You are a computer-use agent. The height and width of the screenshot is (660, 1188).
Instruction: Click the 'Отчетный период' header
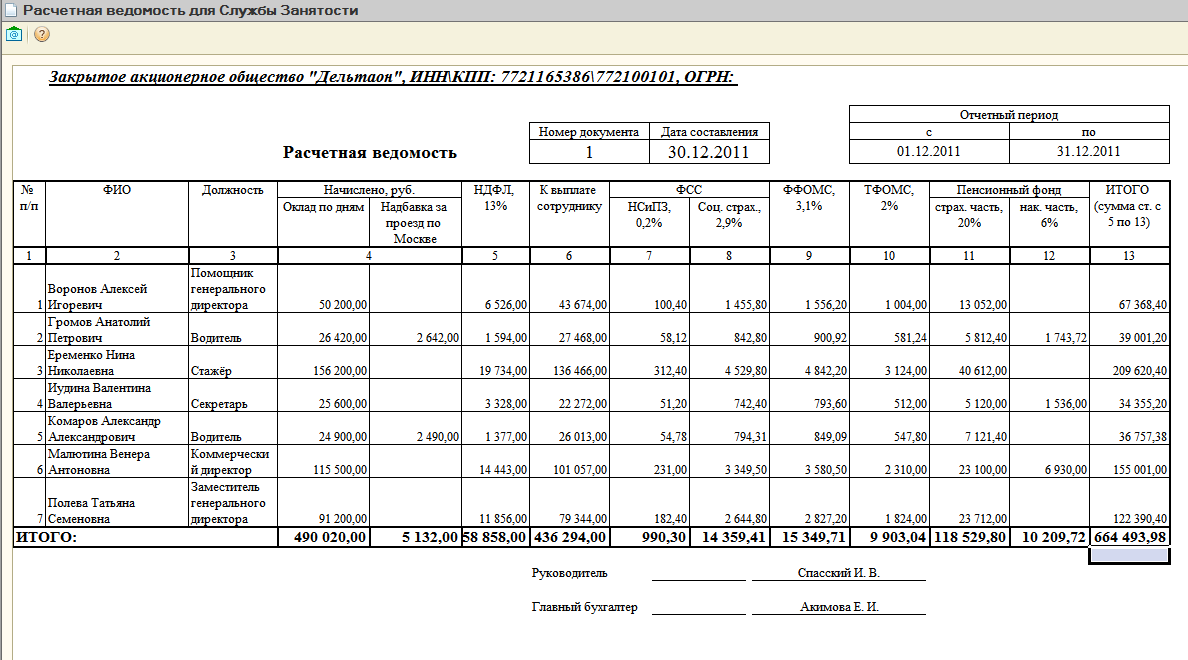(1009, 114)
